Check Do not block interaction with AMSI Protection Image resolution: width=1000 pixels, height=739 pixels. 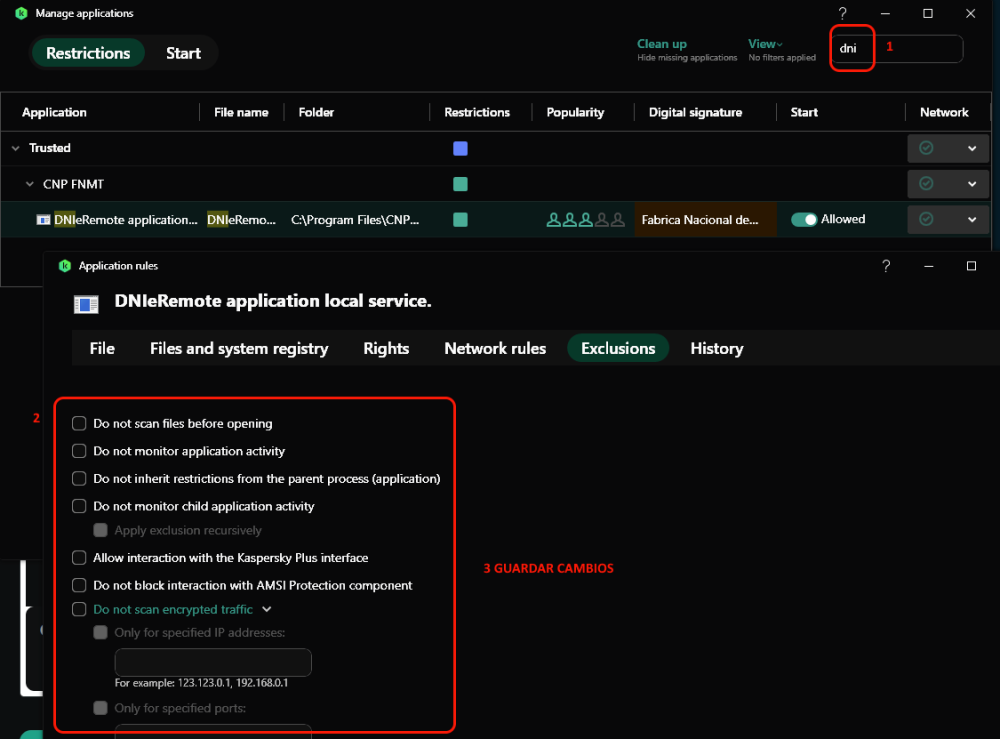(x=79, y=585)
